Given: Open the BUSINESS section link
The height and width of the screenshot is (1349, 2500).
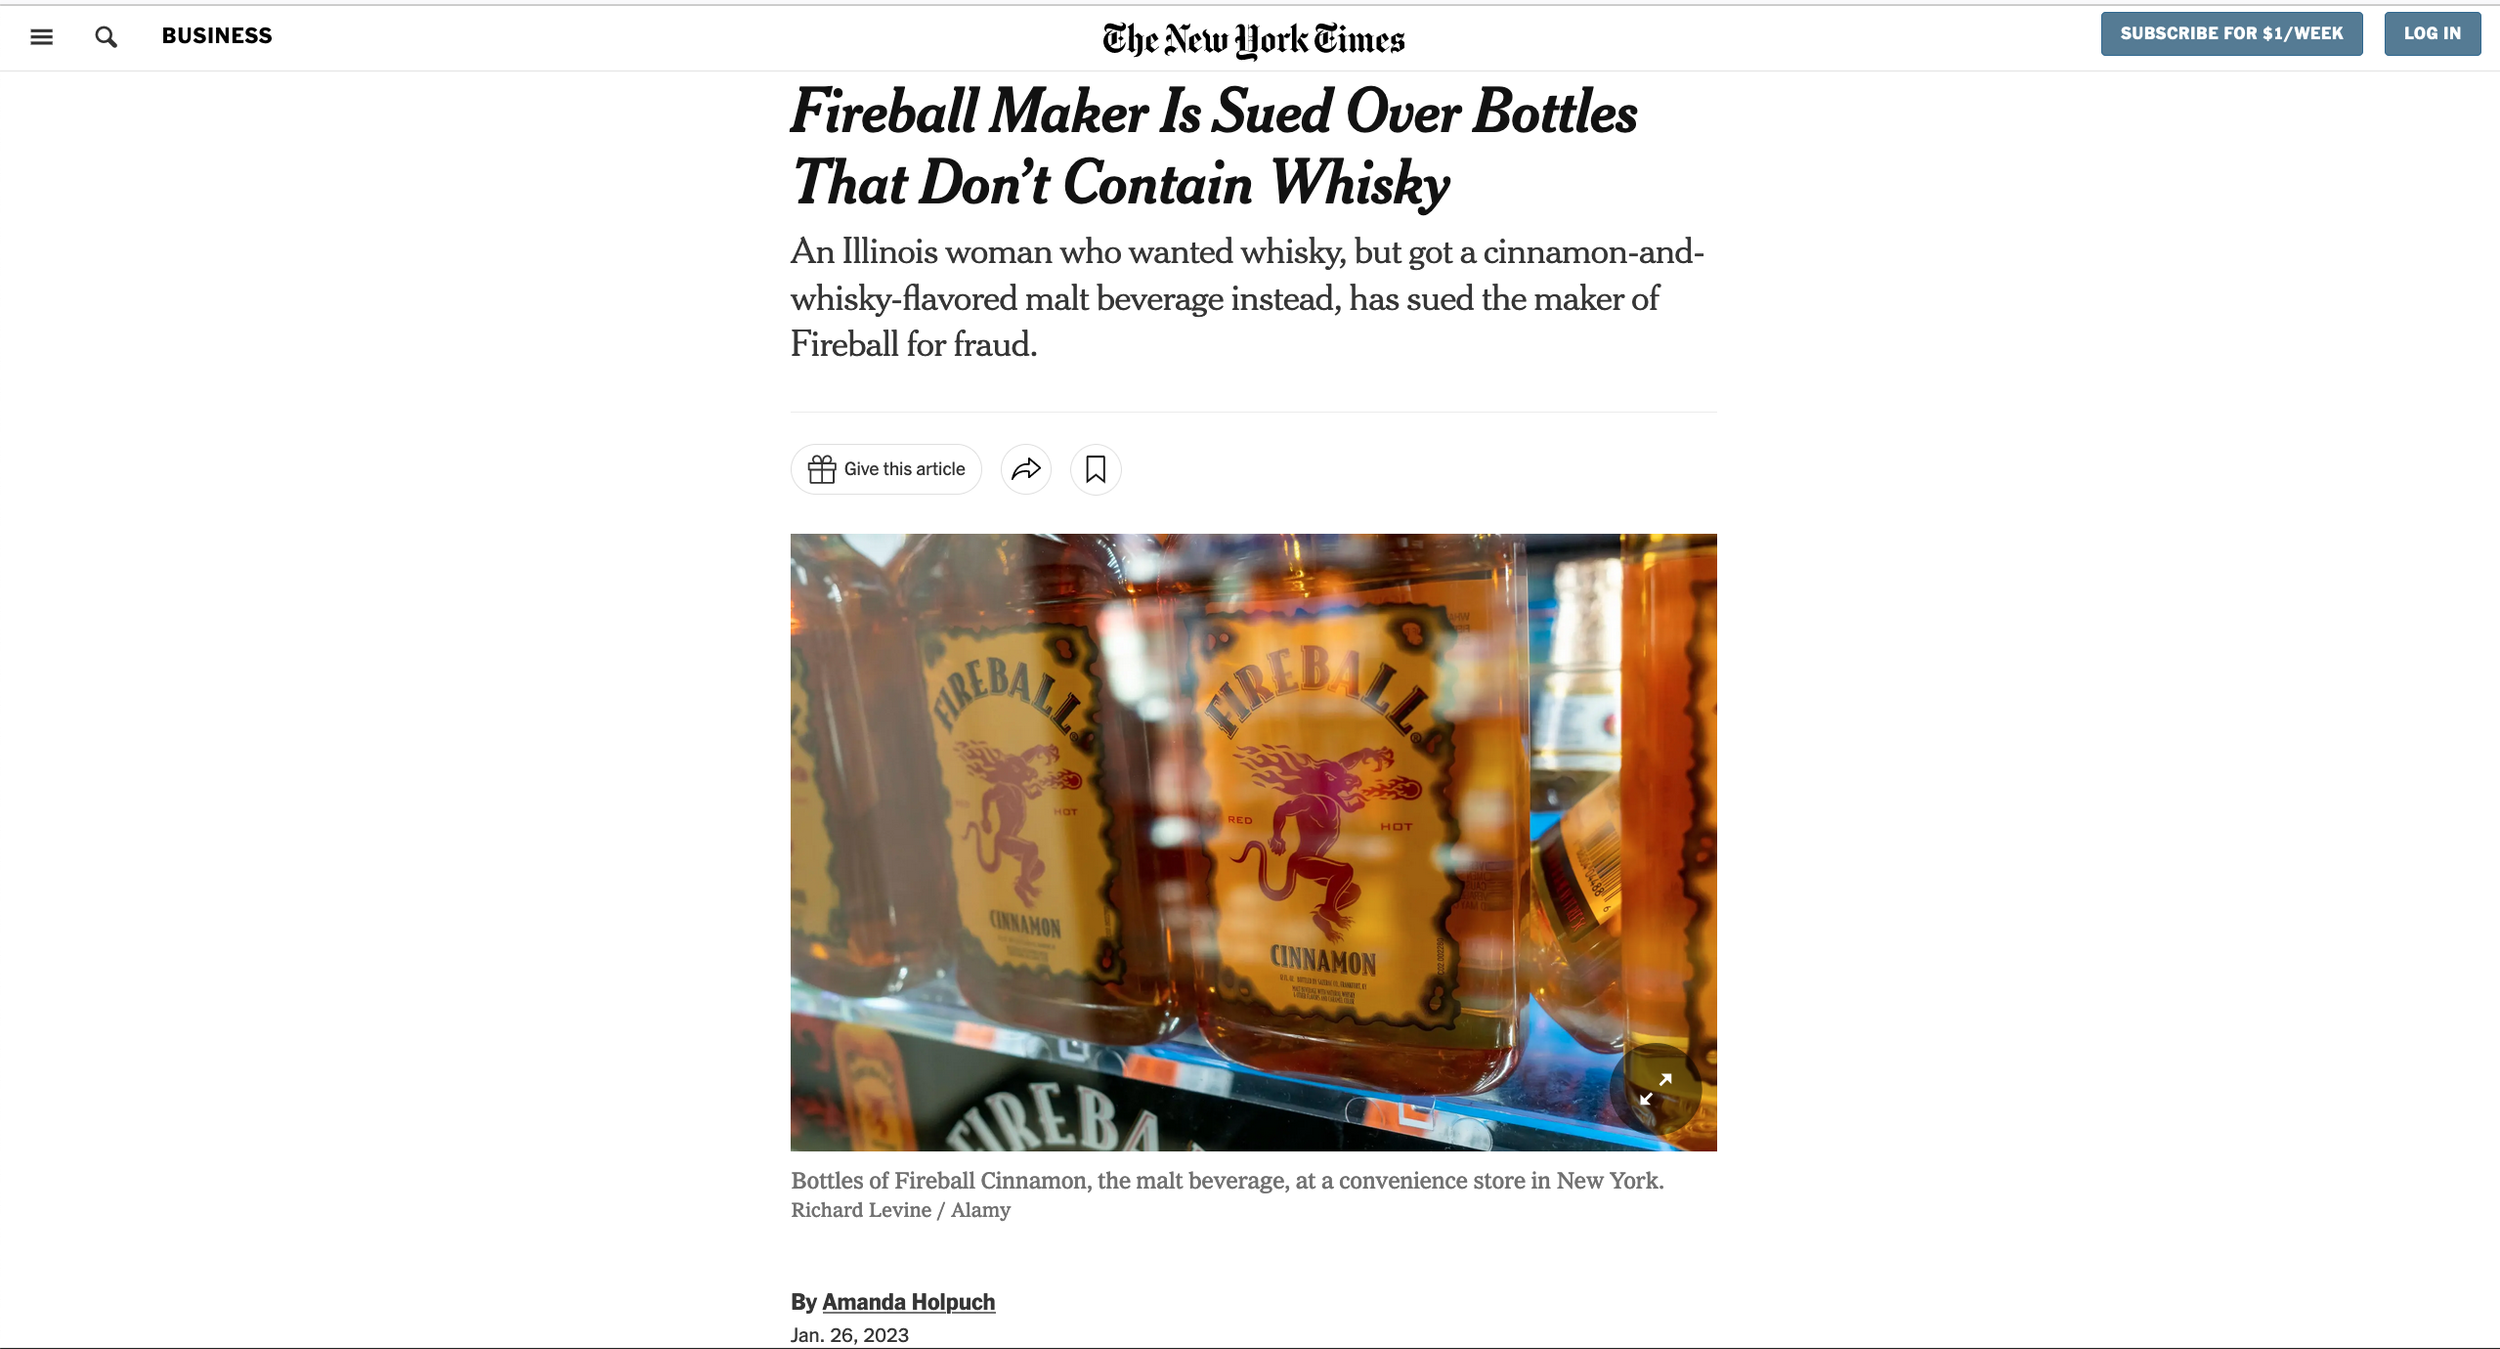Looking at the screenshot, I should [217, 36].
